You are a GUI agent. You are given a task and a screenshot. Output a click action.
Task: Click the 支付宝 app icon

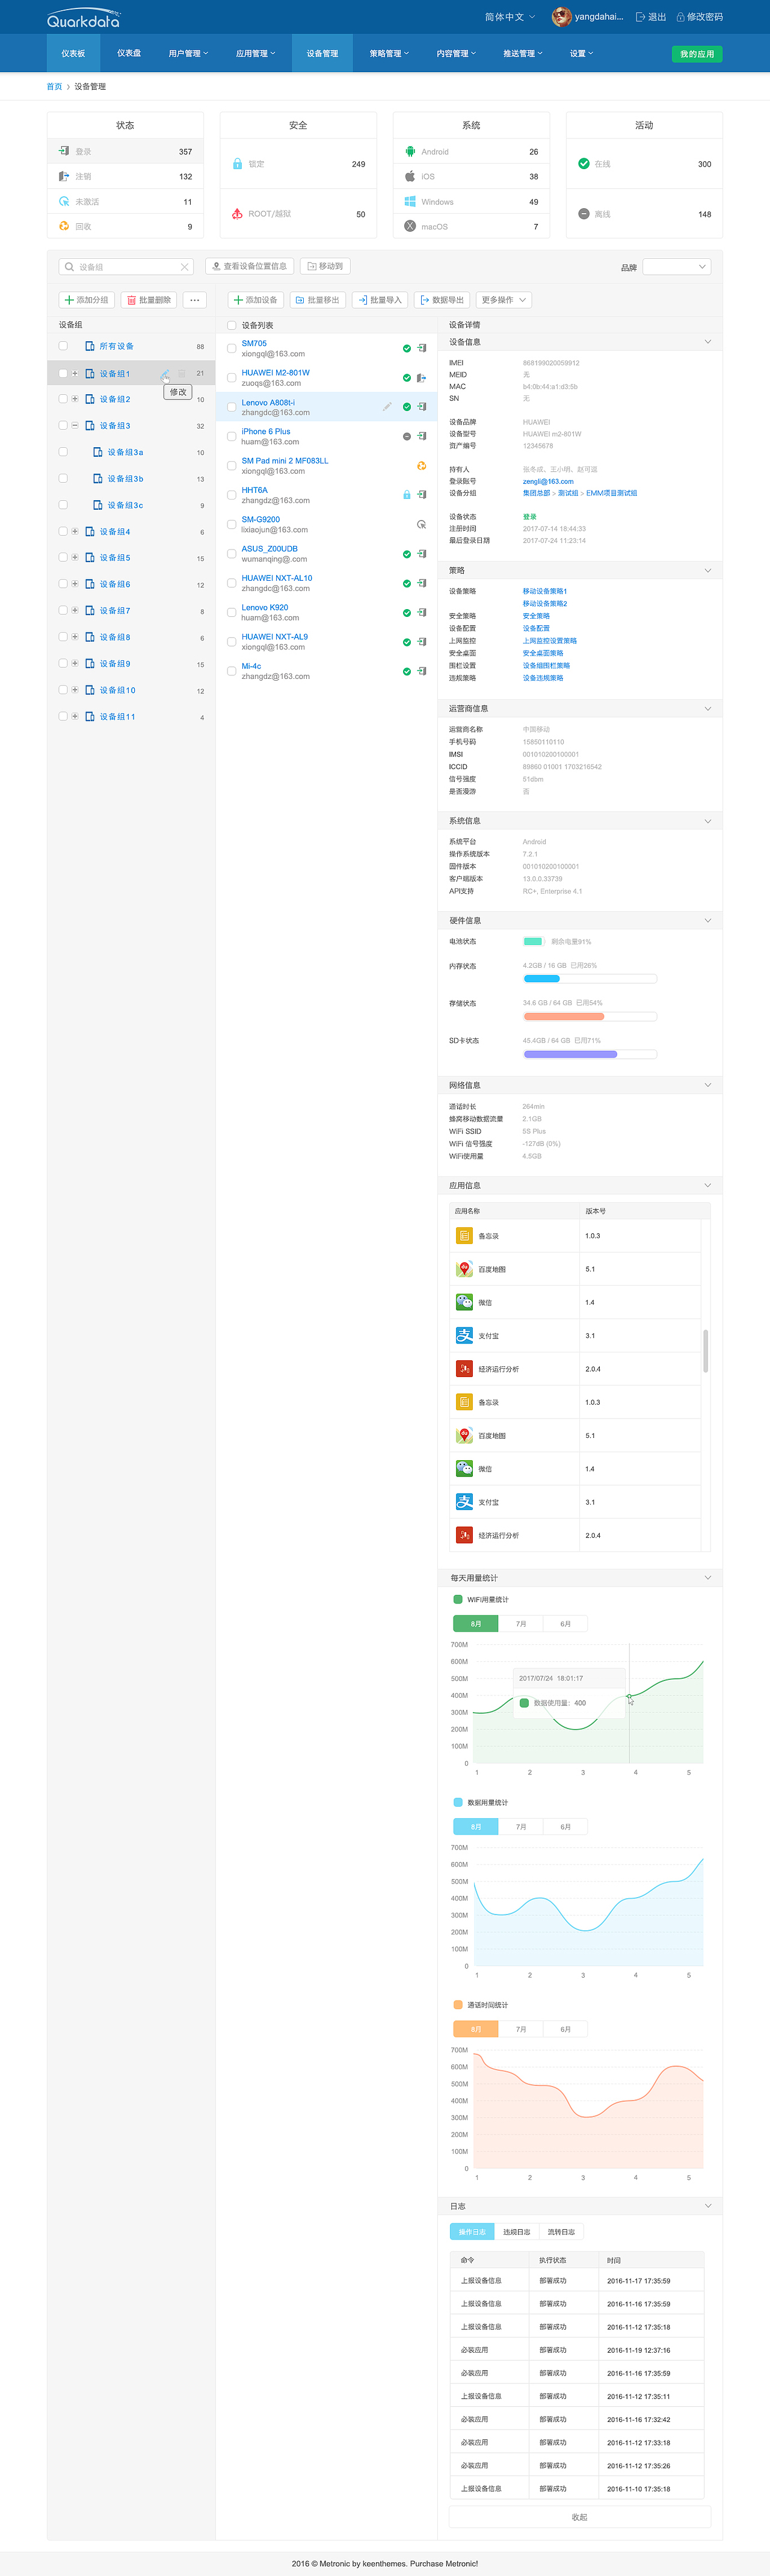click(464, 1336)
